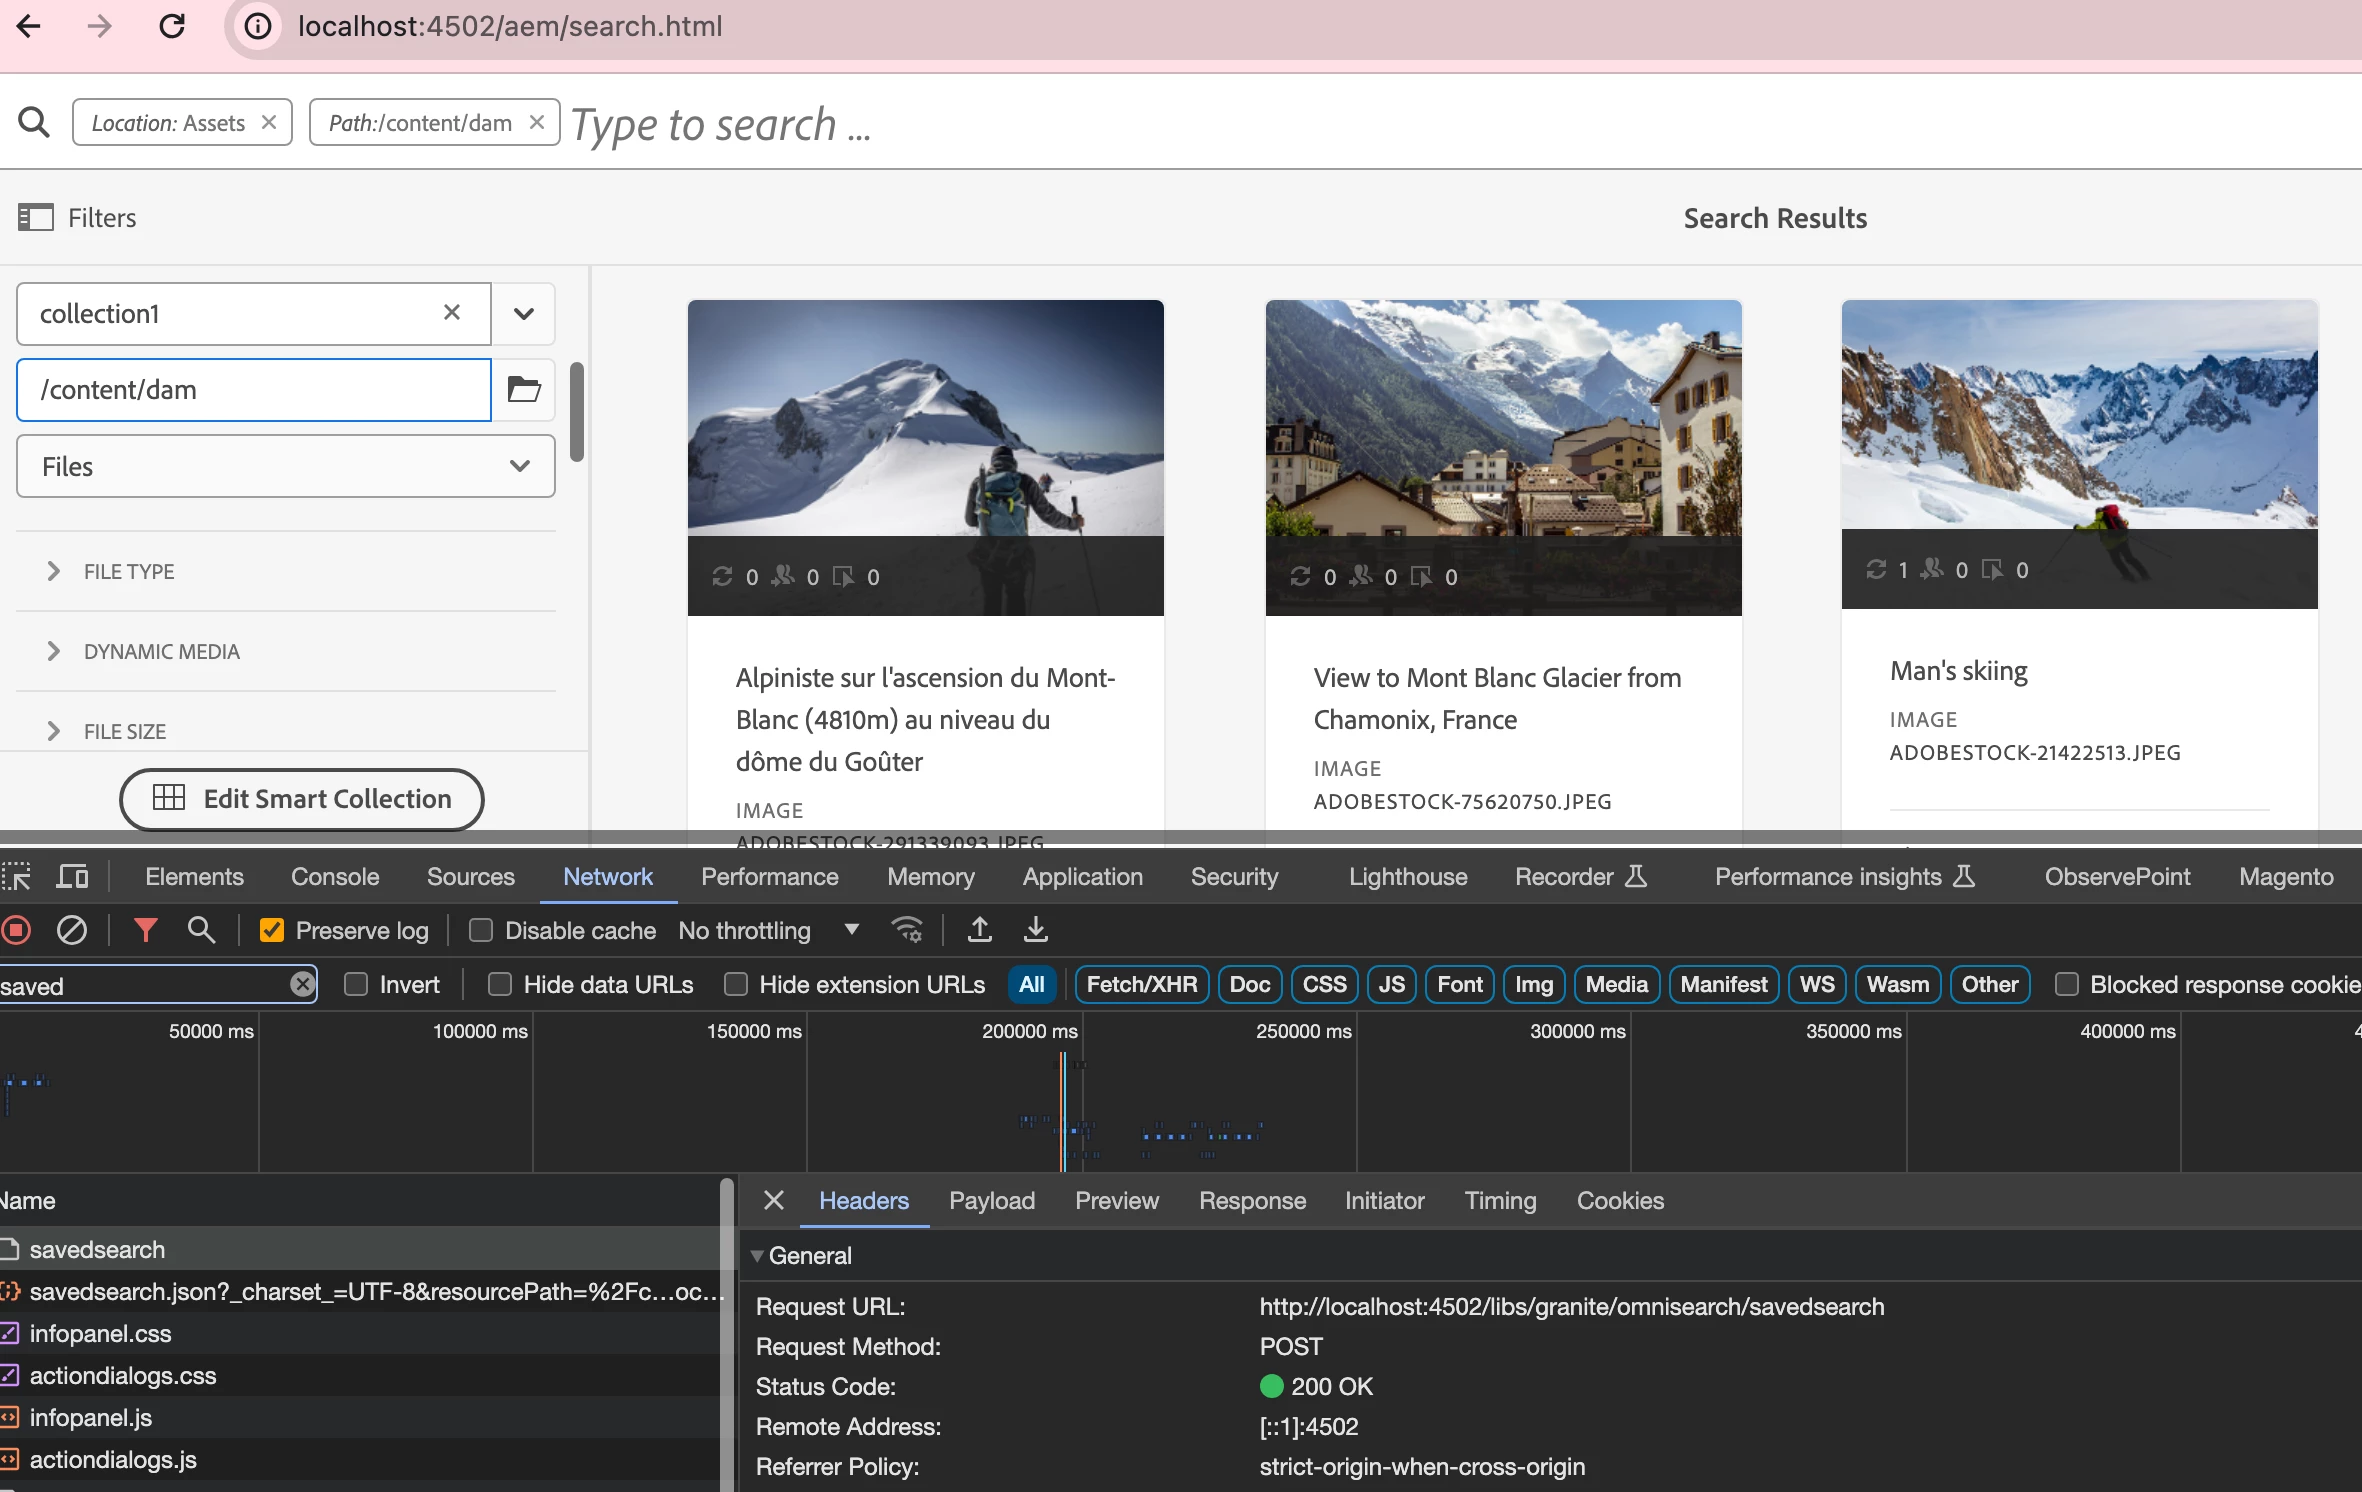Switch to the Console tab in DevTools

(x=335, y=876)
